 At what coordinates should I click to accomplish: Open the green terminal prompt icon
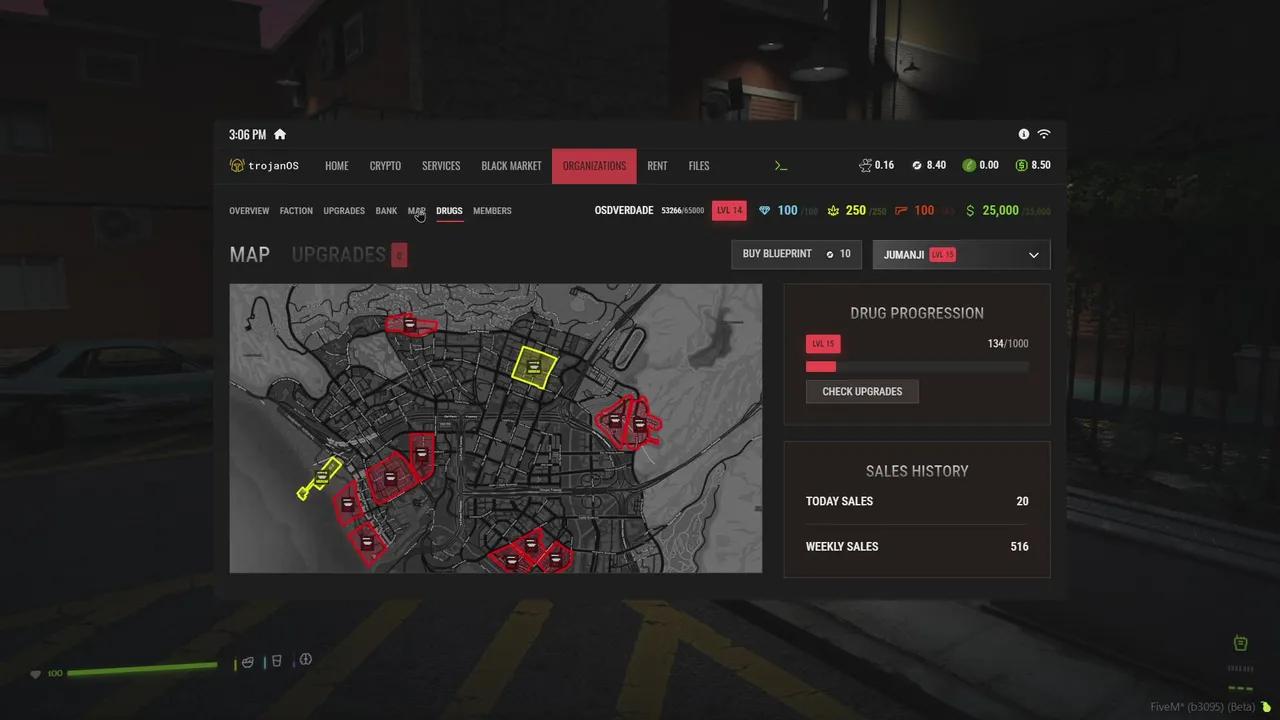[x=782, y=166]
